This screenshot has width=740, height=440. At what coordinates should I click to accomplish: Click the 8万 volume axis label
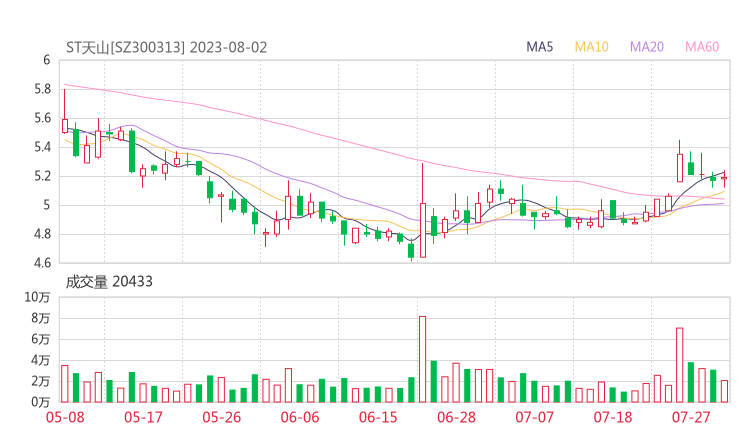tap(41, 318)
